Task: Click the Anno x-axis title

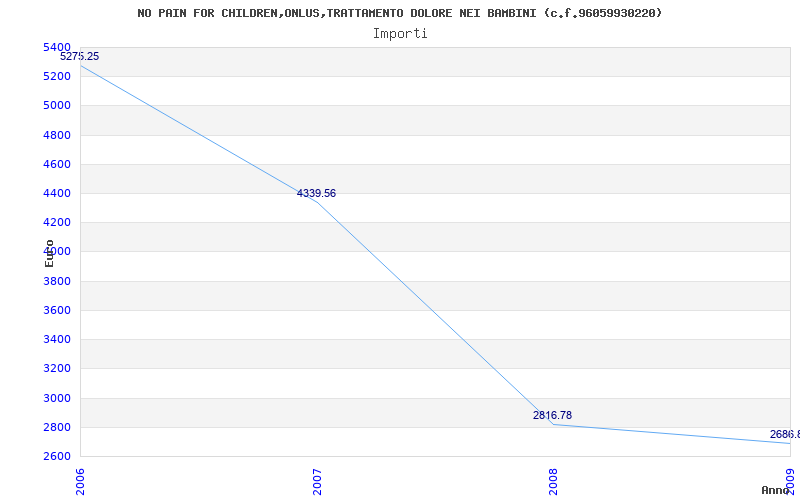Action: tap(776, 490)
